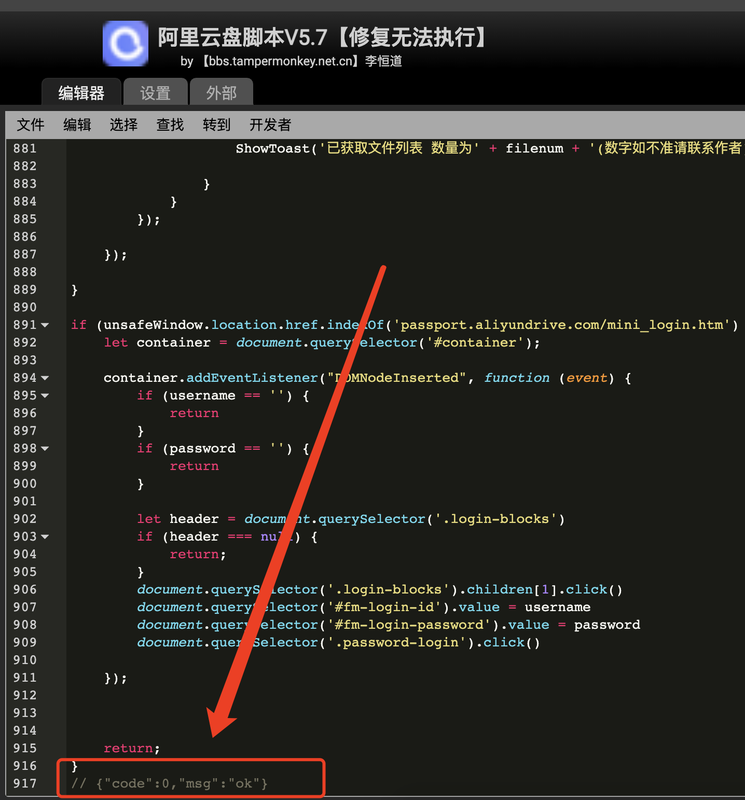Click 'let header' declaration on line 902
This screenshot has width=745, height=800.
click(178, 519)
